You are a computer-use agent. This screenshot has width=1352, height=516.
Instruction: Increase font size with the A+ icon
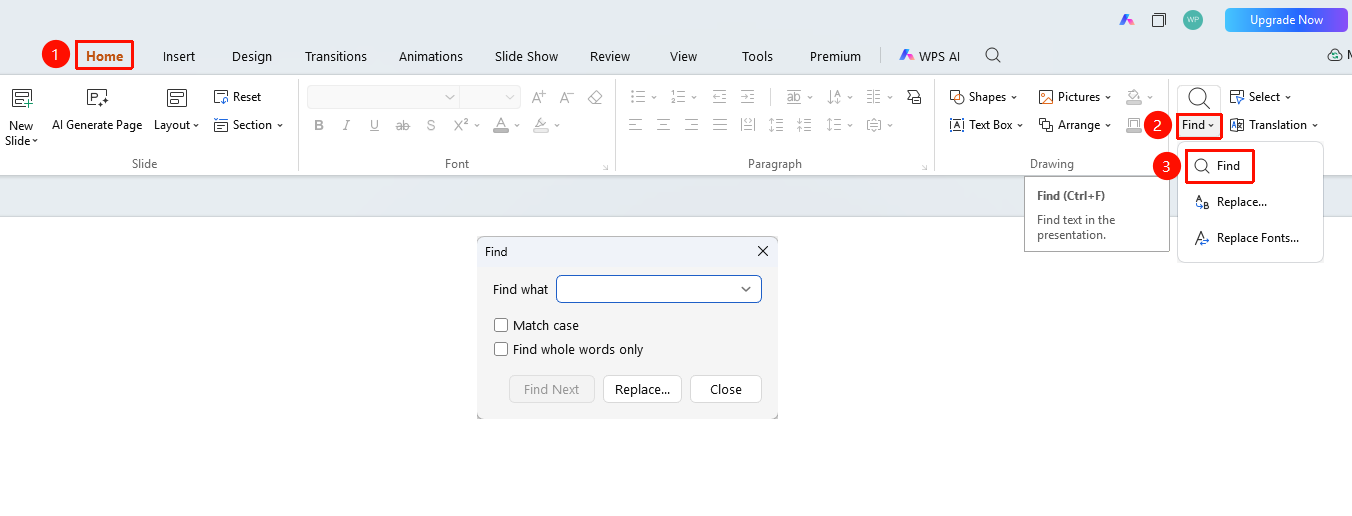(x=539, y=97)
